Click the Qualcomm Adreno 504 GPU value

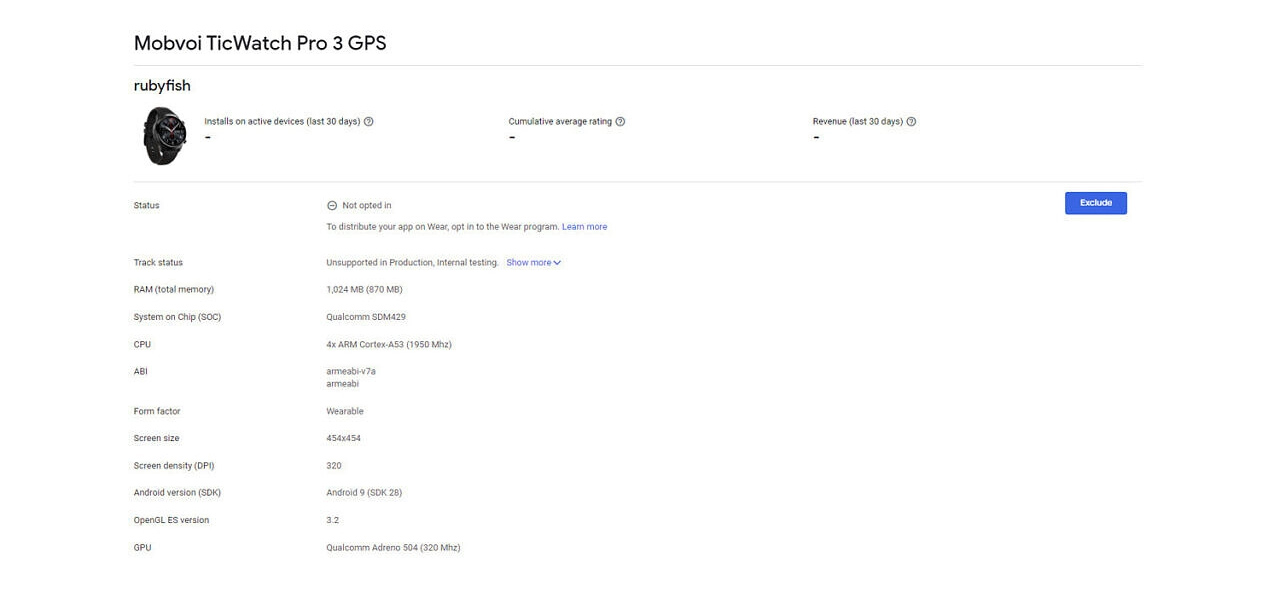click(x=393, y=548)
